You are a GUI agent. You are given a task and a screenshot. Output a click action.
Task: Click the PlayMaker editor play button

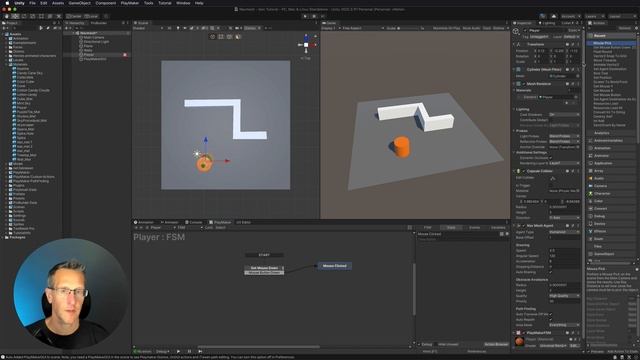(x=178, y=351)
